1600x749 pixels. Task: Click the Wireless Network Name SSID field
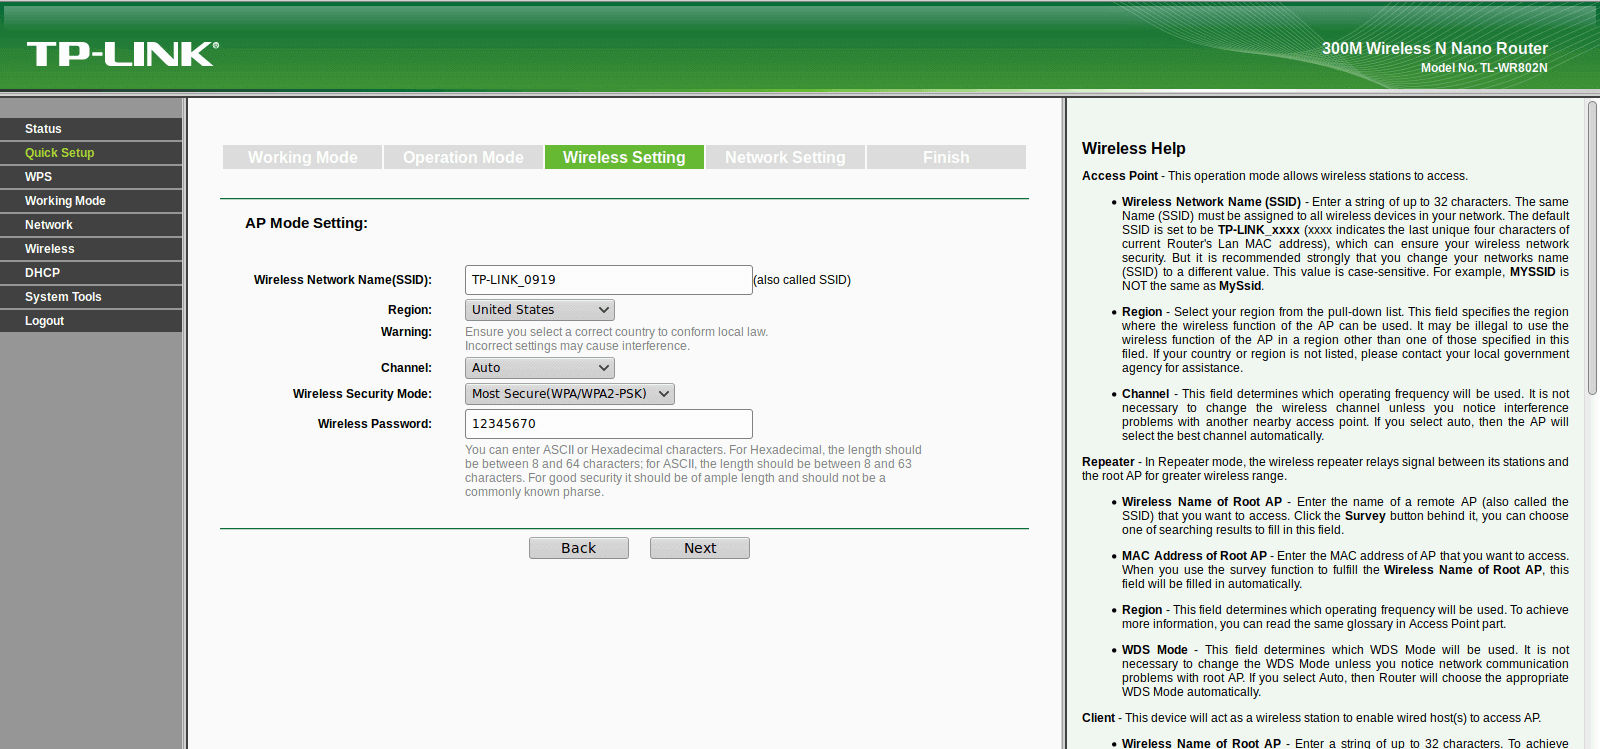[x=609, y=280]
